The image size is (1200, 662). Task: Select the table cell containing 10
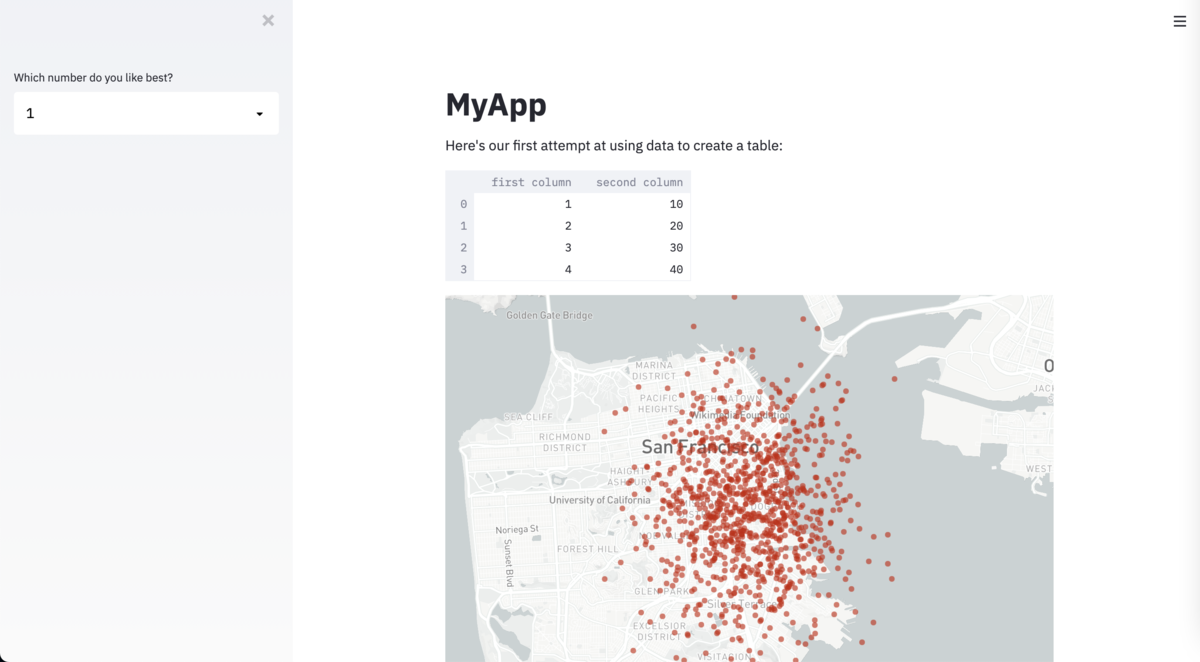[x=635, y=204]
